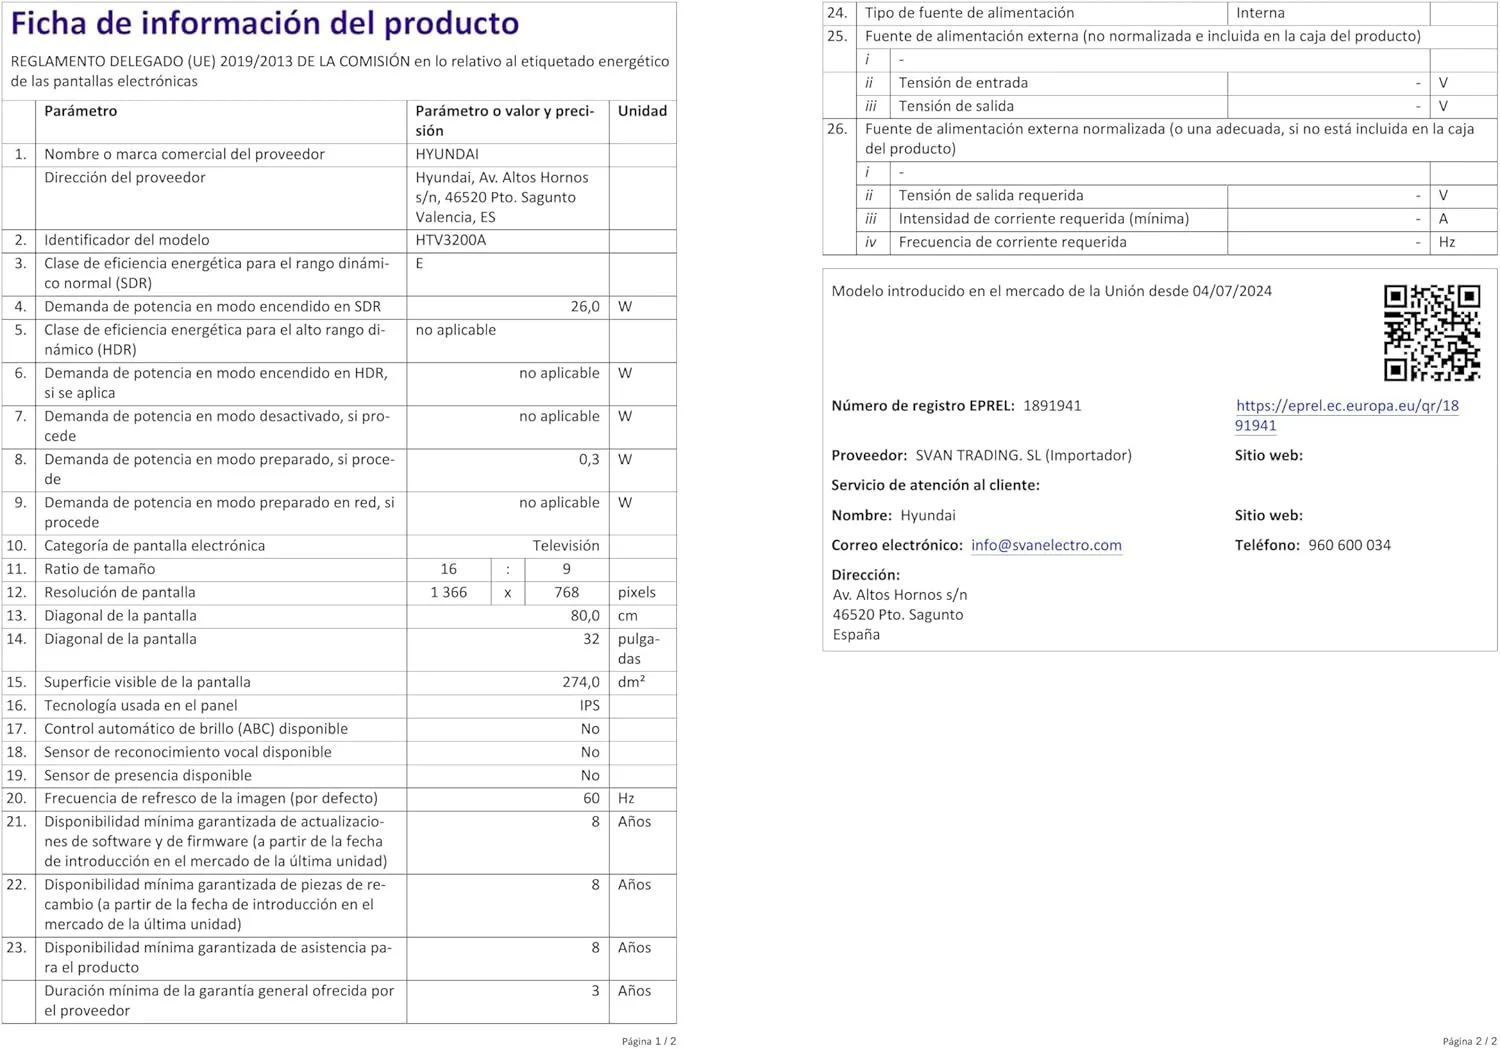Click the 'Interna' power supply type value
This screenshot has height=1049, width=1500.
click(1260, 13)
